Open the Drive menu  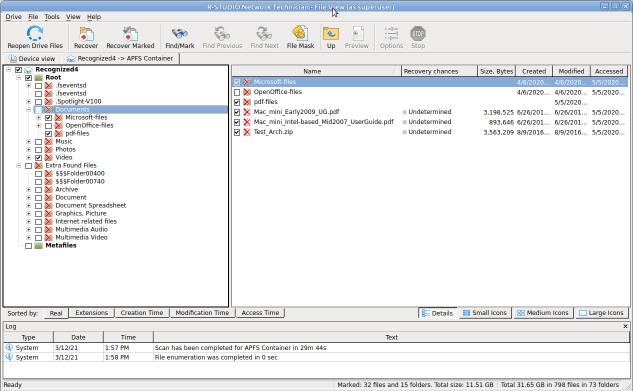[x=13, y=17]
